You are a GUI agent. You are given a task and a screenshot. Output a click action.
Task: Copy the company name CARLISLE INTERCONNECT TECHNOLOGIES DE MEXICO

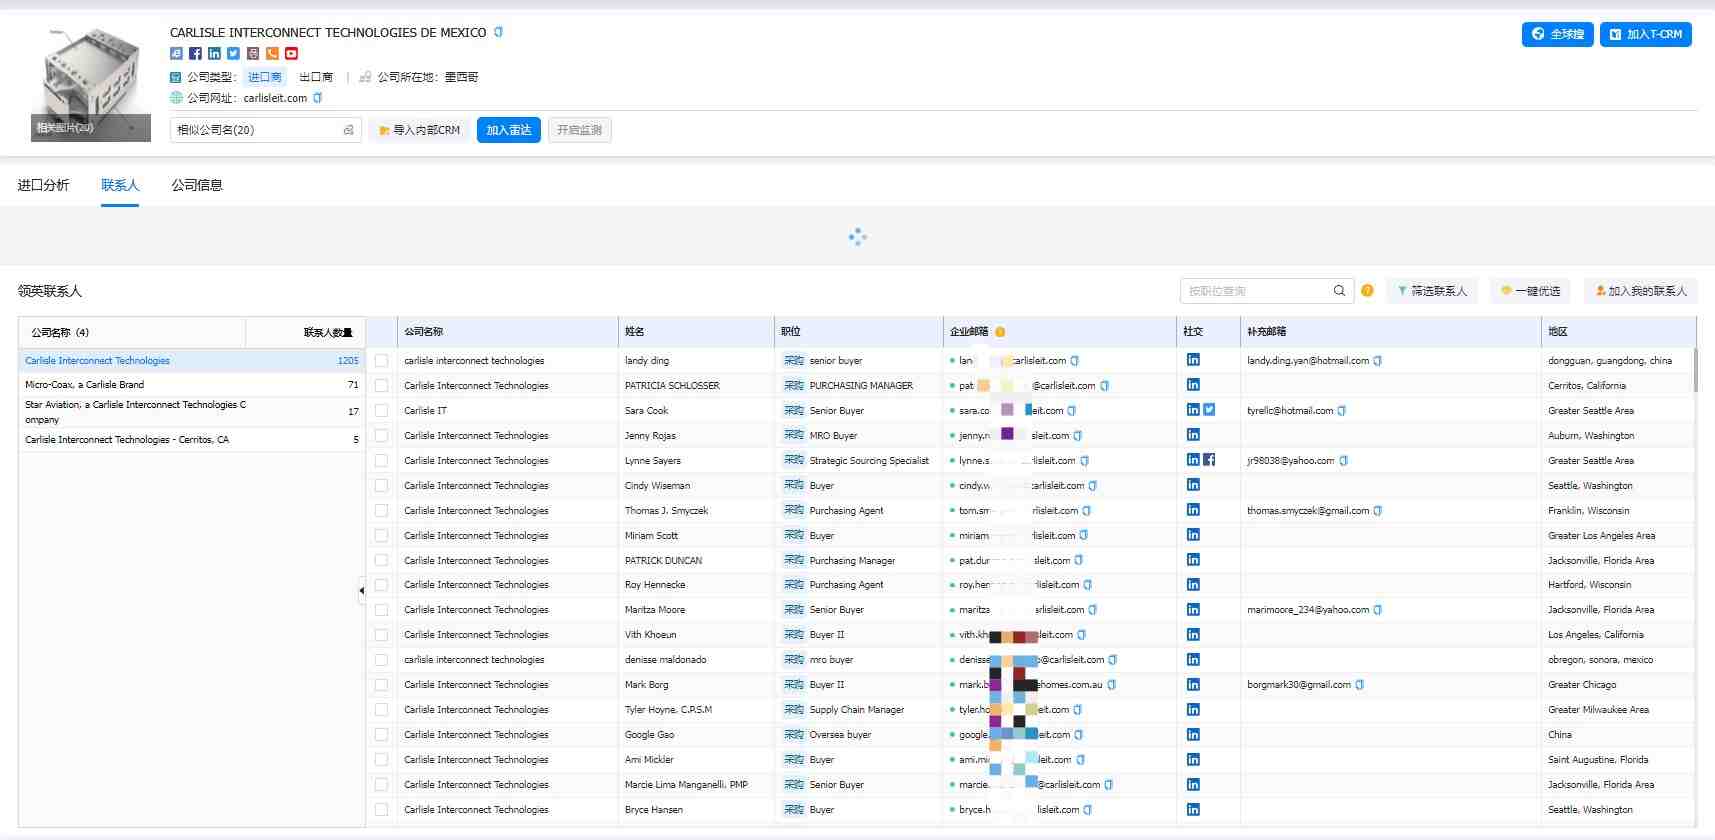click(x=498, y=32)
